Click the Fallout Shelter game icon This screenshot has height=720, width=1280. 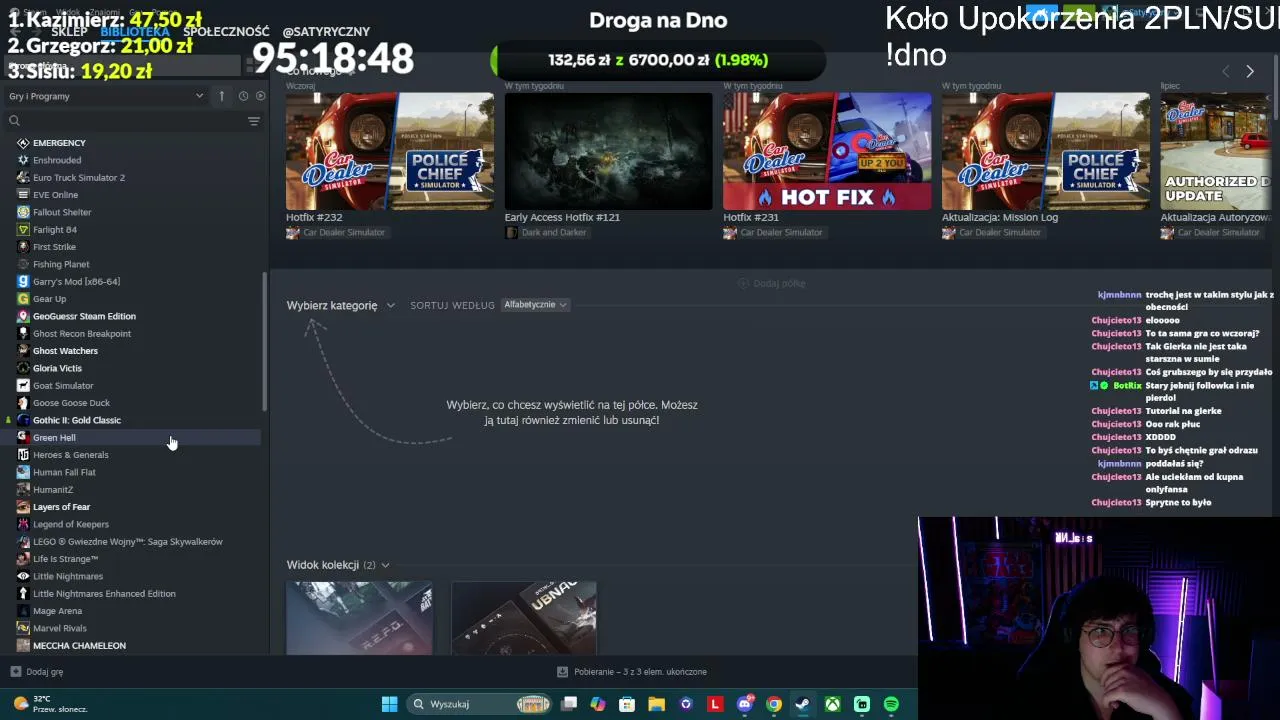[x=23, y=212]
